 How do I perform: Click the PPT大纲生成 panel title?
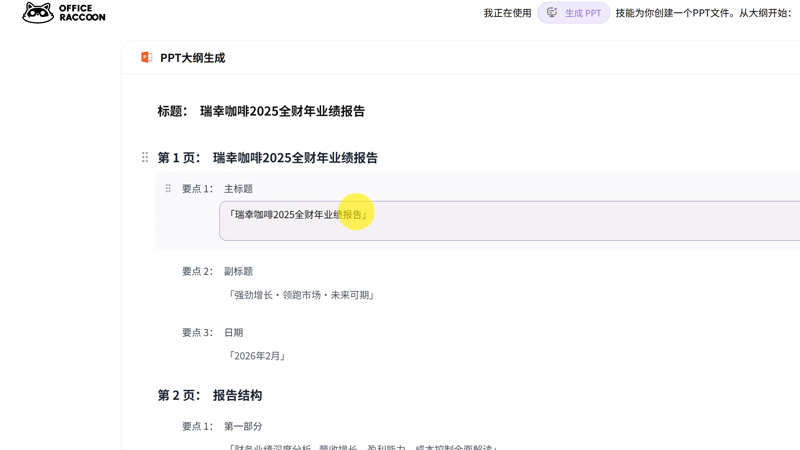pos(192,58)
